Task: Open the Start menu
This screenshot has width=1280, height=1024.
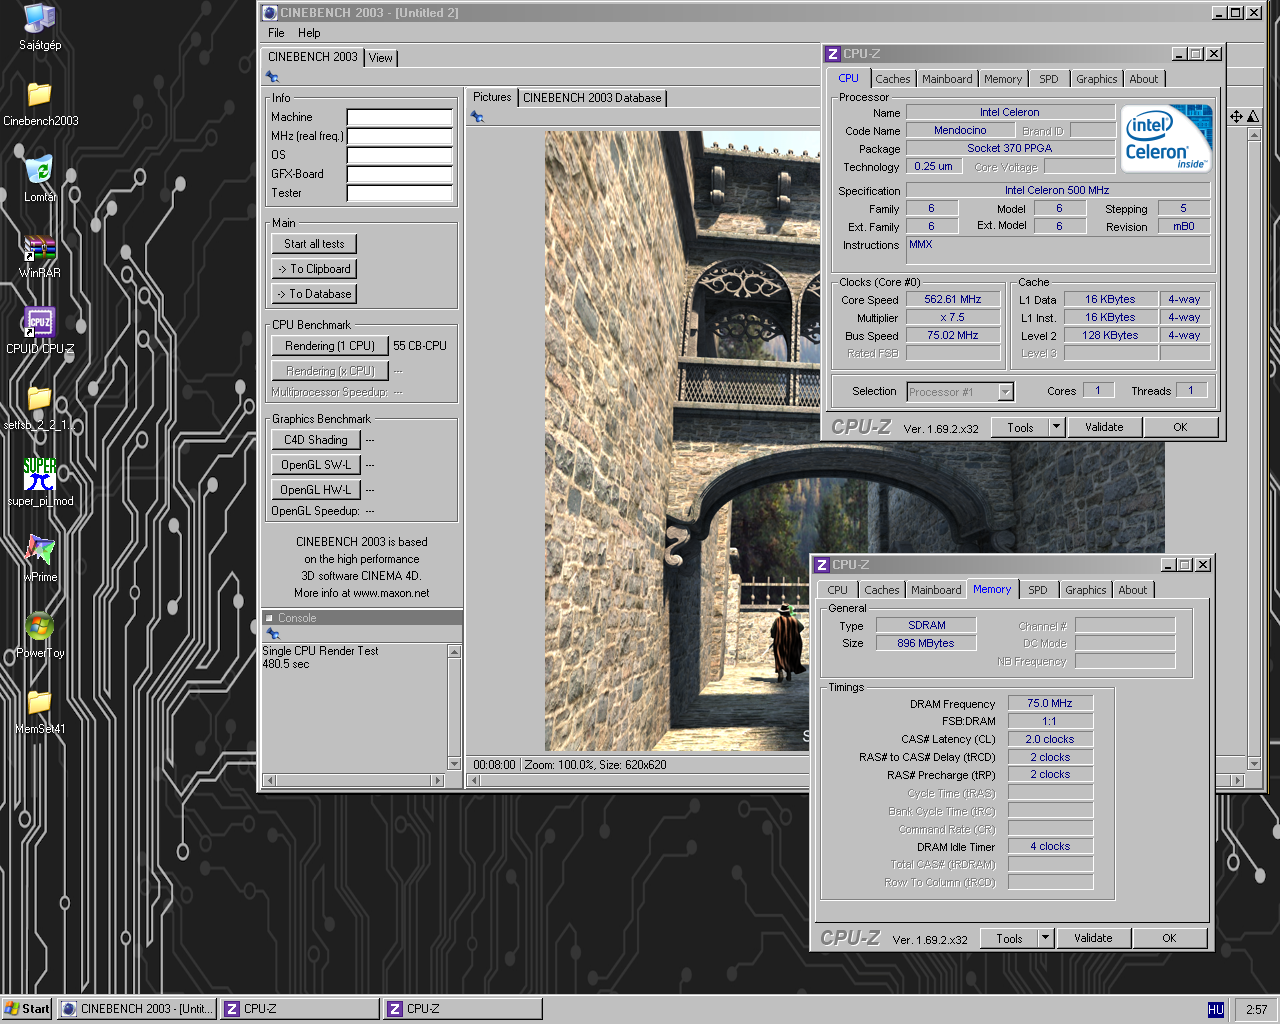Action: click(x=27, y=1009)
